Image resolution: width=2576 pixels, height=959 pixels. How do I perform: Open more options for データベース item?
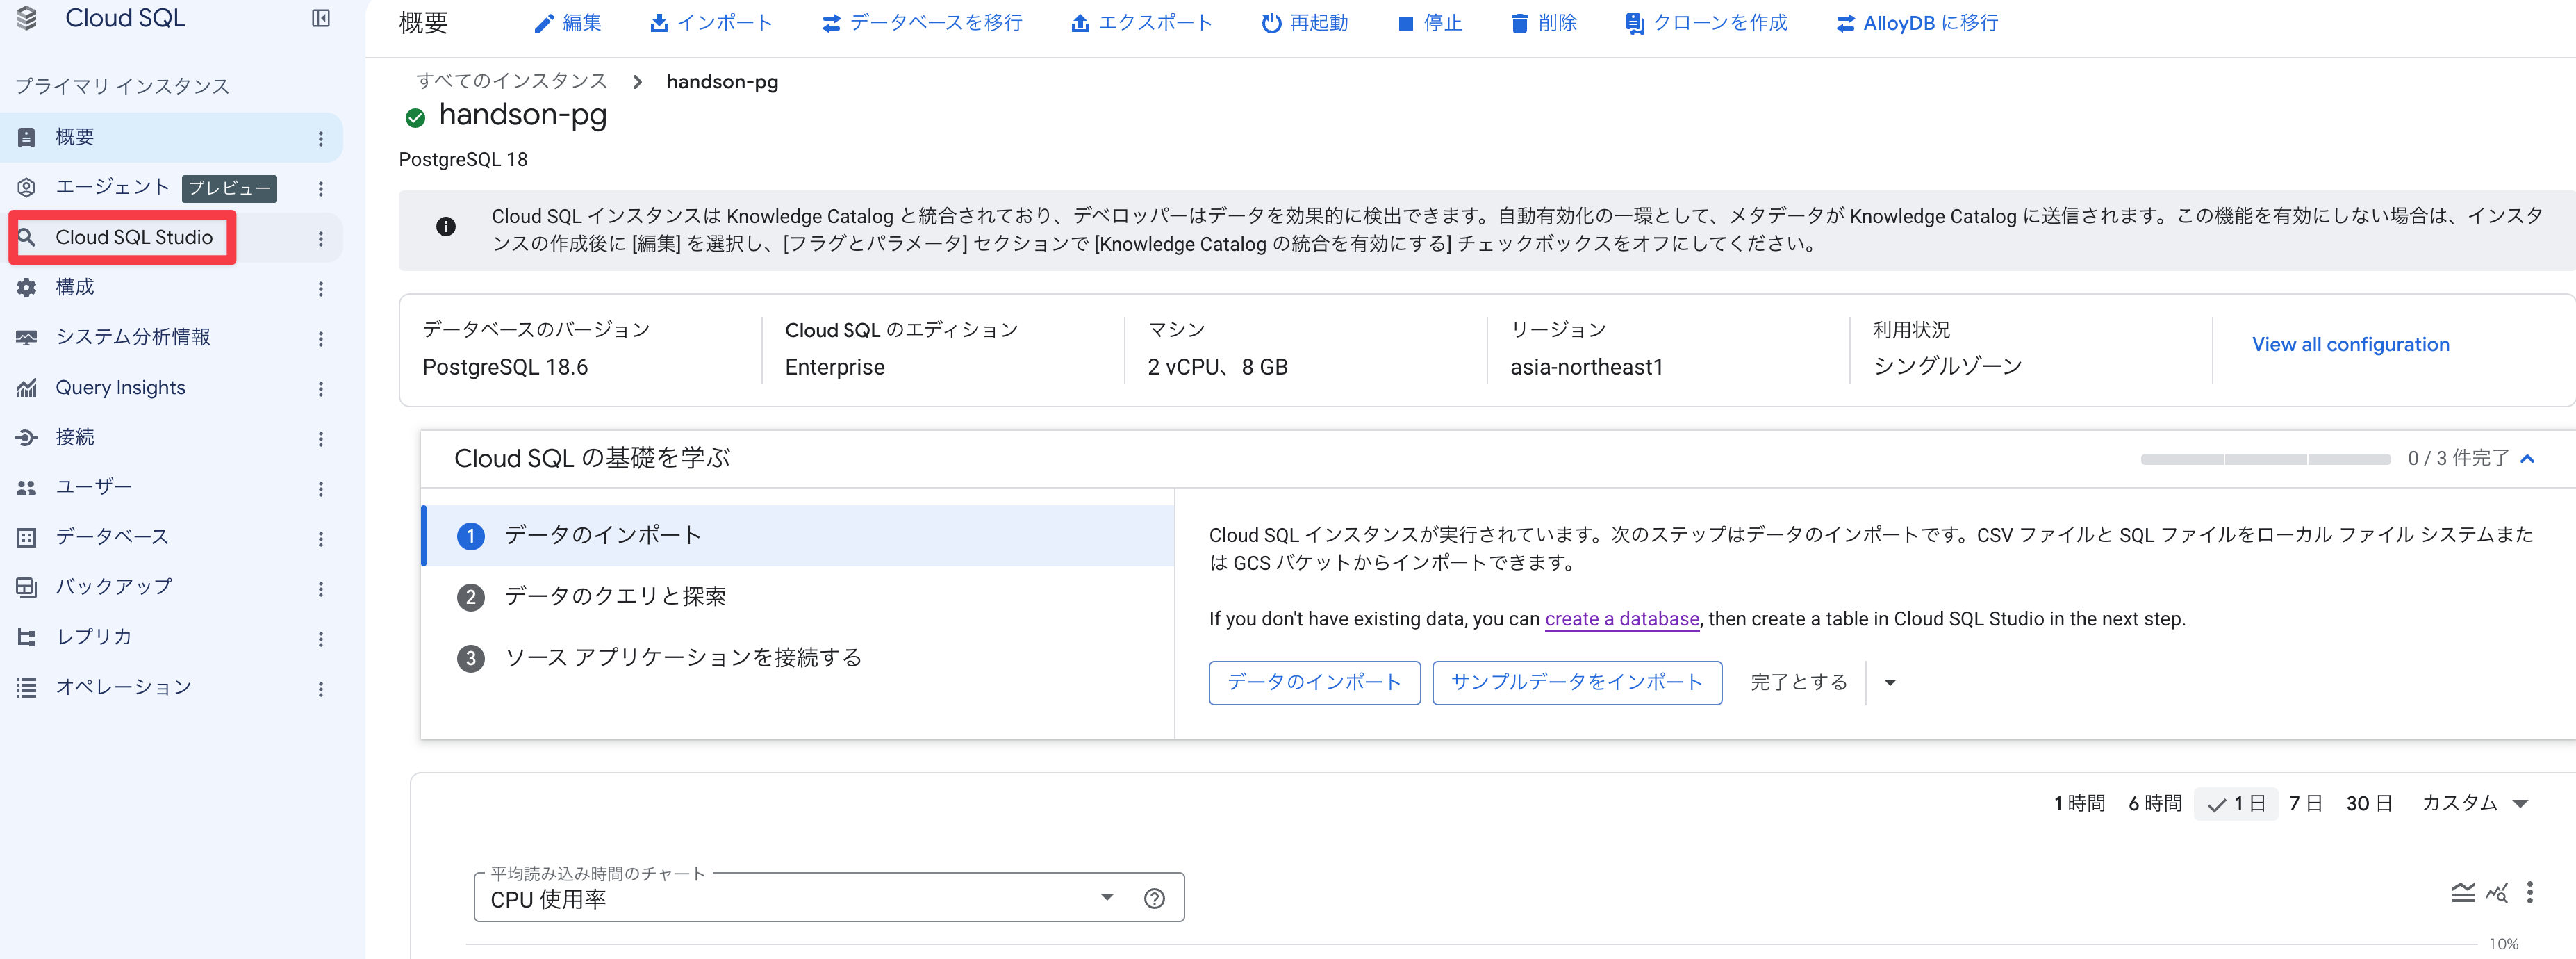(x=321, y=538)
